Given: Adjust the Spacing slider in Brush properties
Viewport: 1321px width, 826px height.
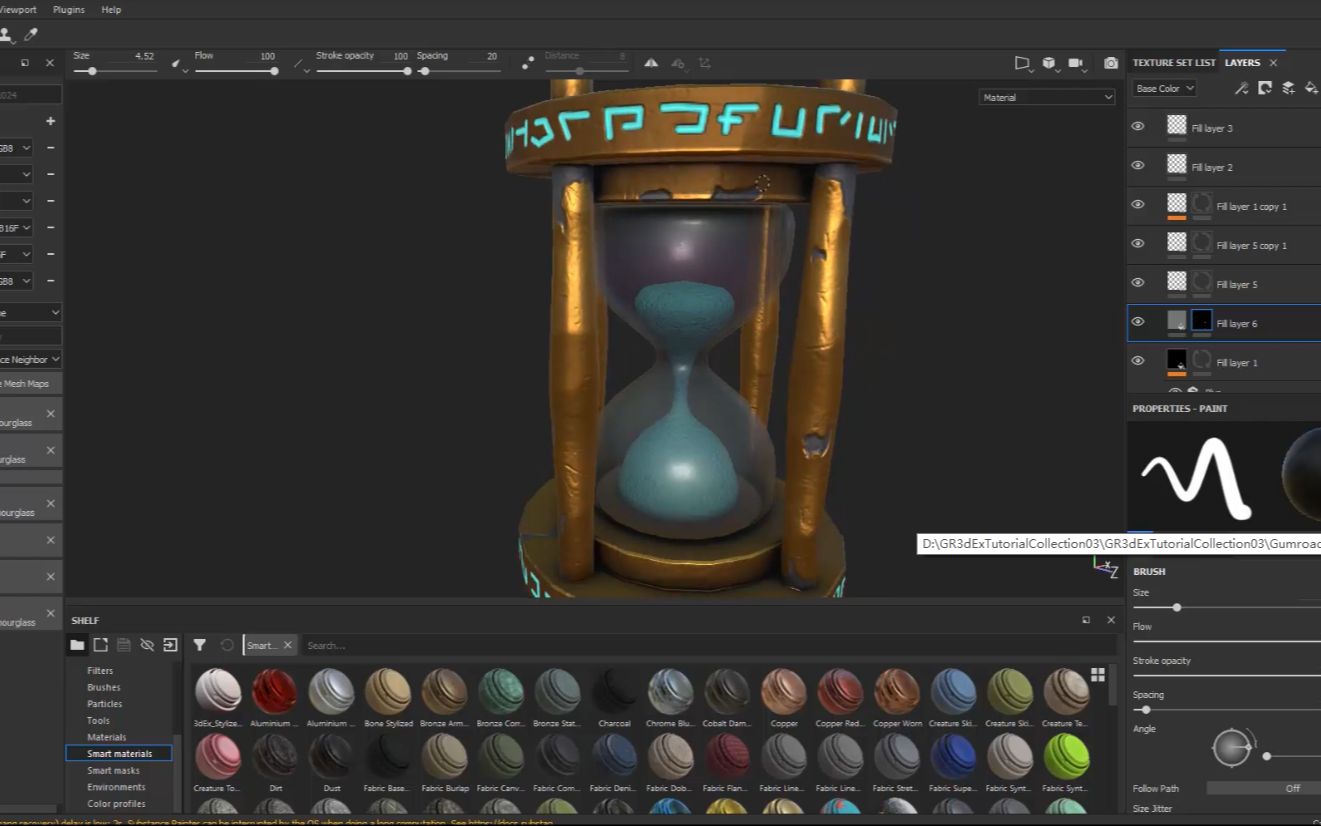Looking at the screenshot, I should (1227, 710).
